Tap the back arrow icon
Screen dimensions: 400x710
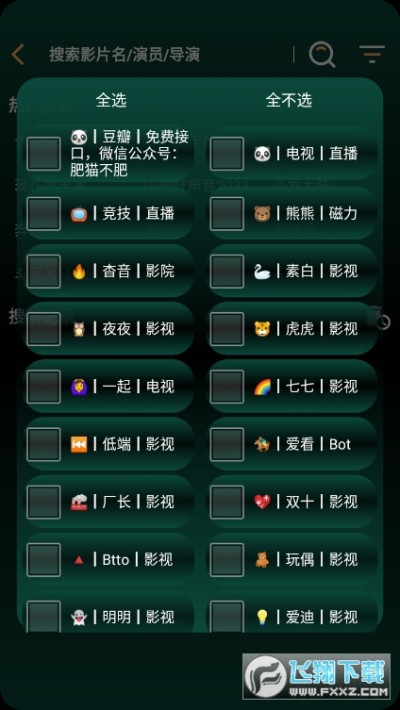click(x=18, y=54)
